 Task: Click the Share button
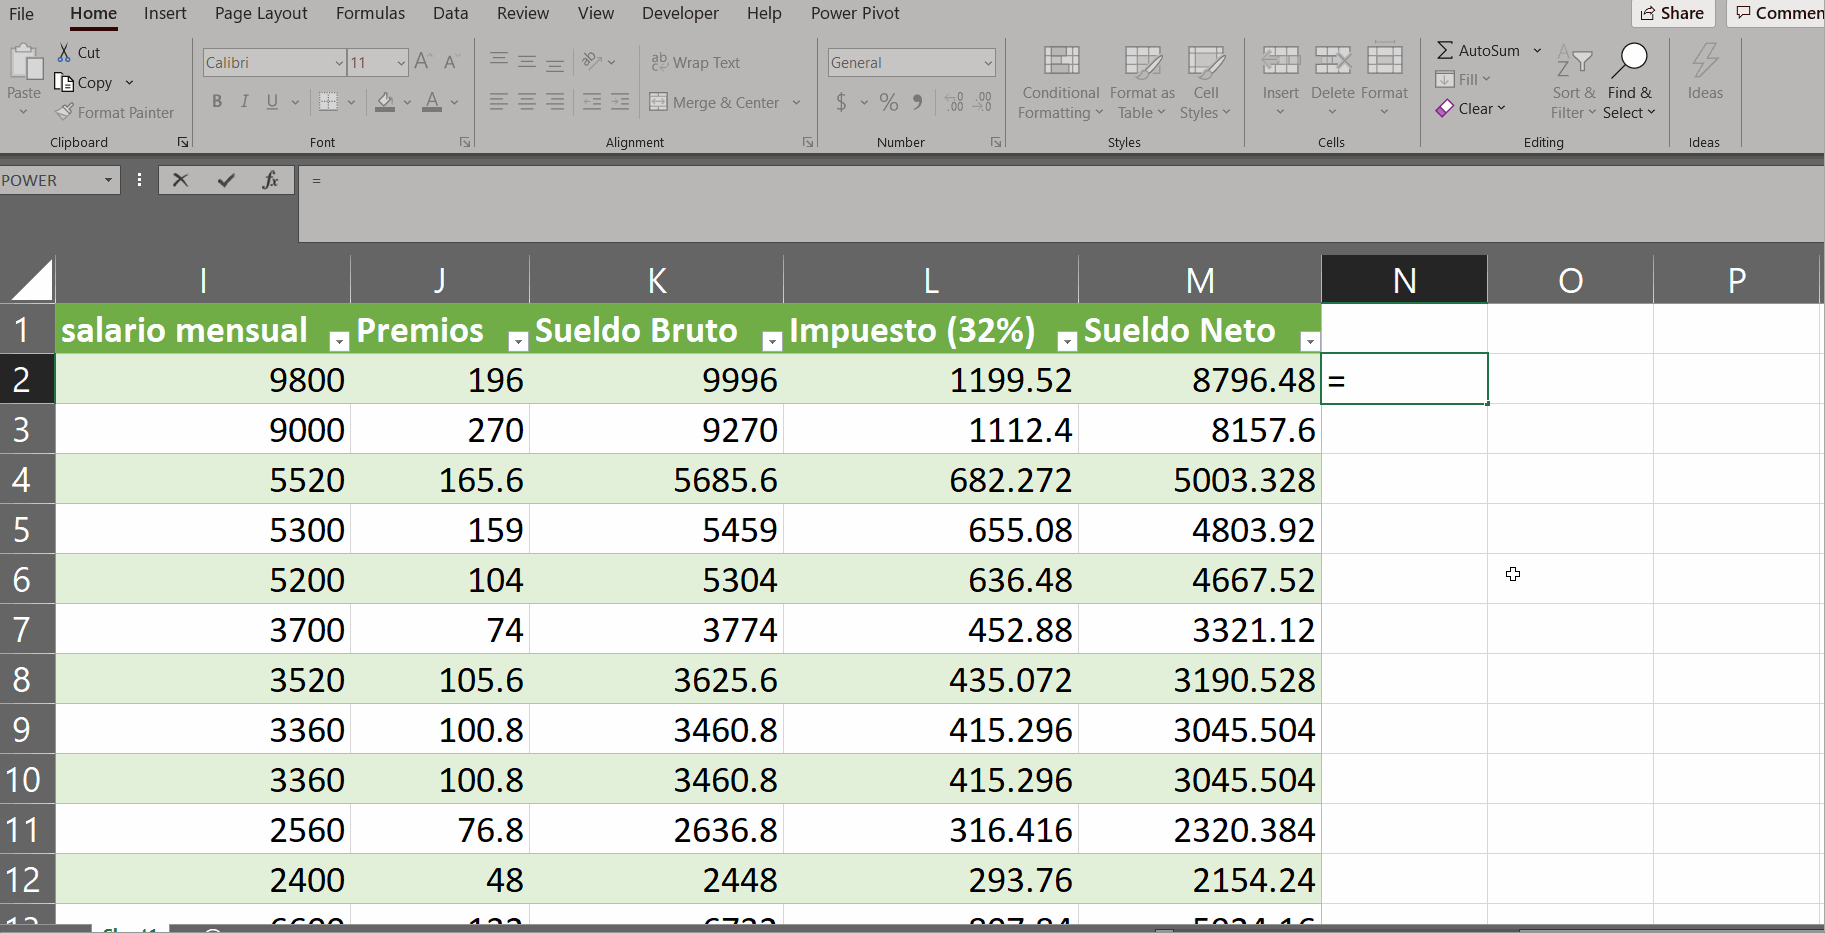coord(1672,13)
